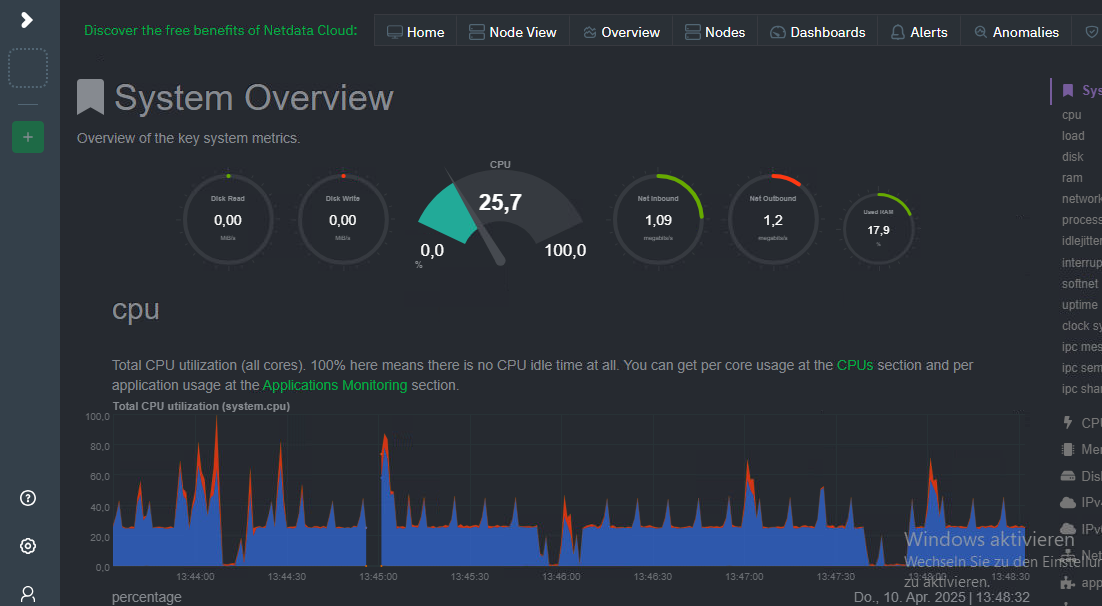The height and width of the screenshot is (606, 1102).
Task: Click the percentage unit label under chart
Action: tap(146, 597)
